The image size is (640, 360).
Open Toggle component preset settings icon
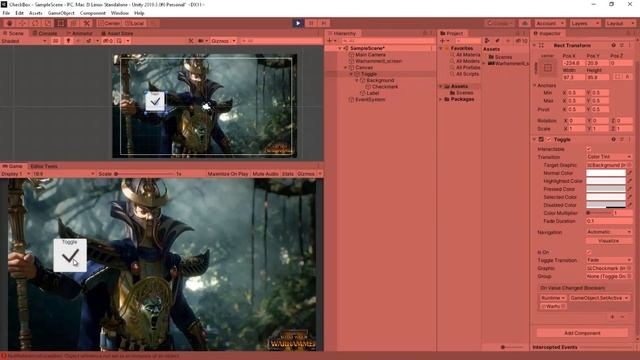tap(622, 139)
